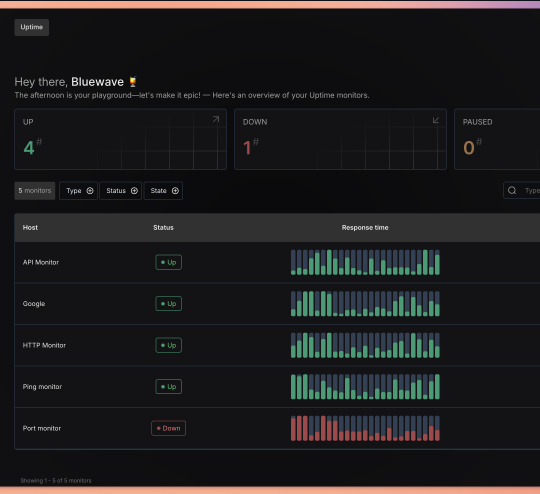540x494 pixels.
Task: Focus the monitor search input field
Action: pyautogui.click(x=522, y=190)
